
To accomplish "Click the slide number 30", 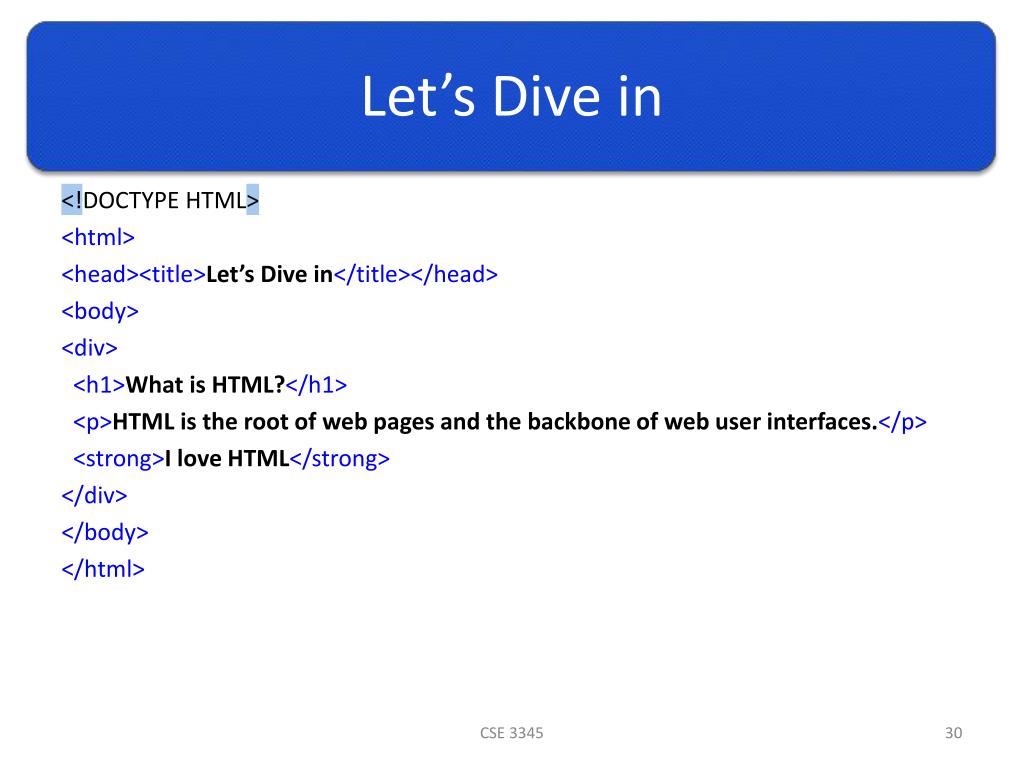I will tap(953, 733).
